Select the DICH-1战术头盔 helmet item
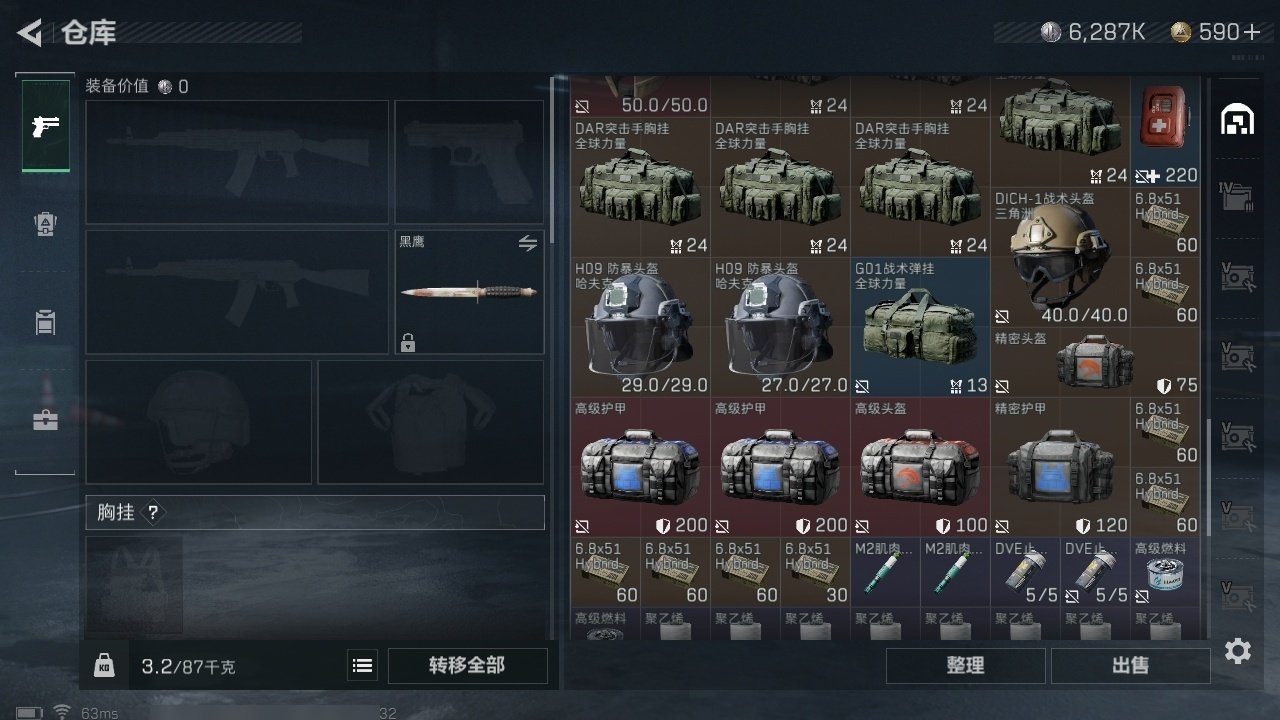 [1060, 257]
